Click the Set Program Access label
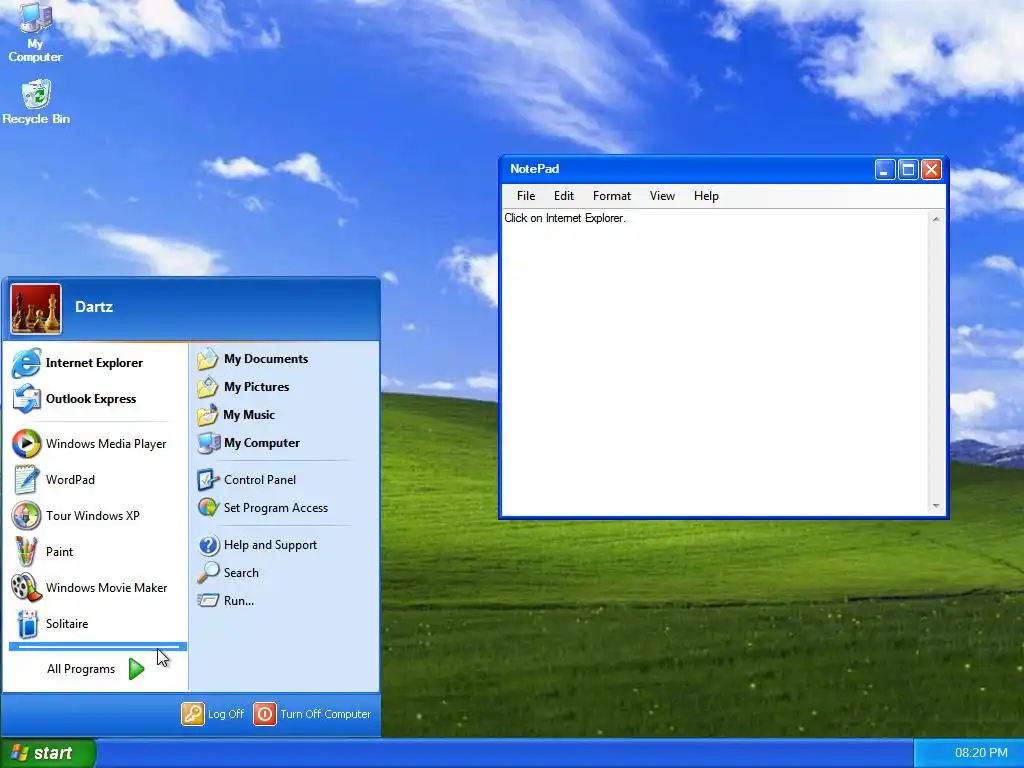This screenshot has height=768, width=1024. 276,507
